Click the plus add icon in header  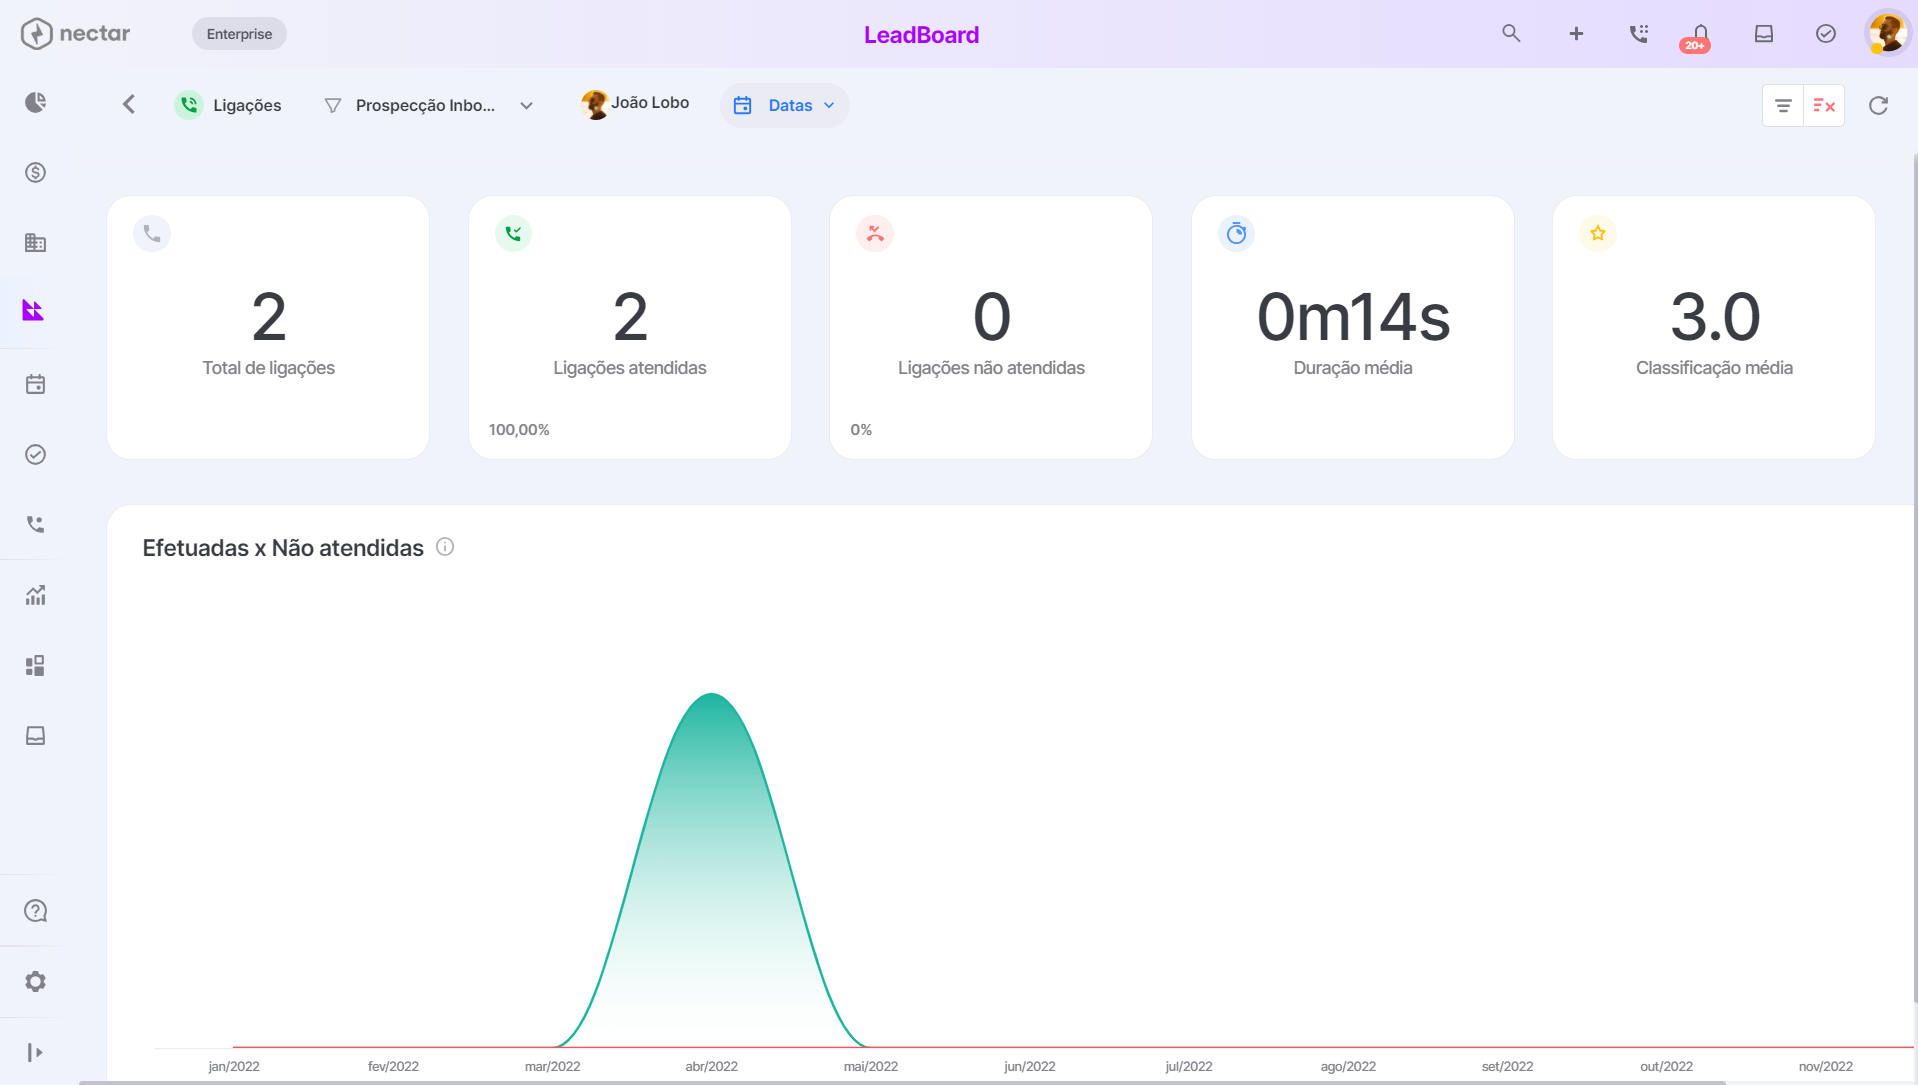point(1576,34)
